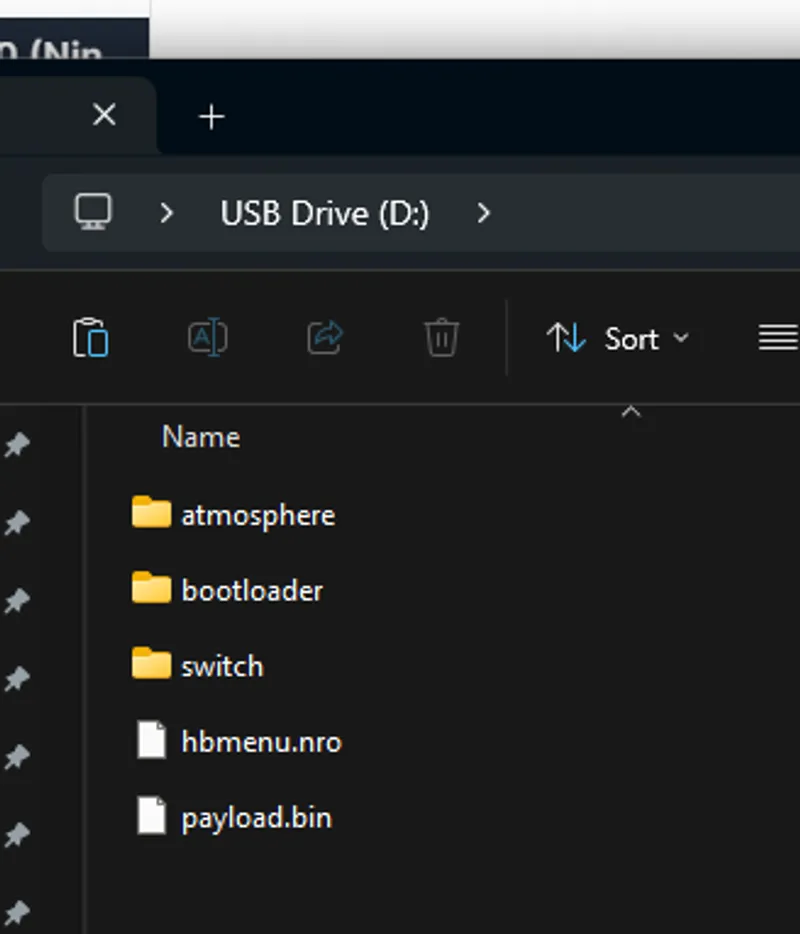Select the bootloader folder
The width and height of the screenshot is (800, 934).
coord(252,590)
